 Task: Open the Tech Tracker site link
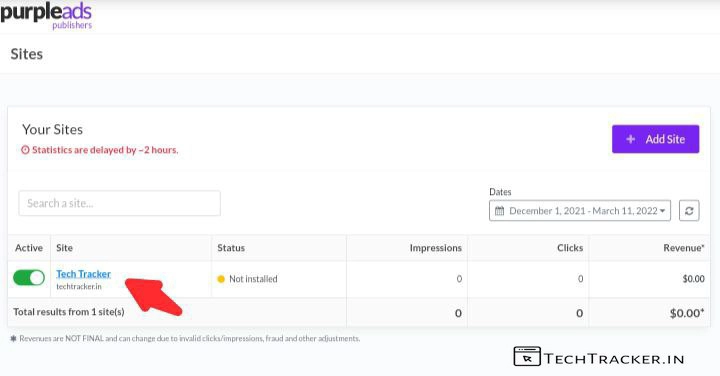[84, 274]
